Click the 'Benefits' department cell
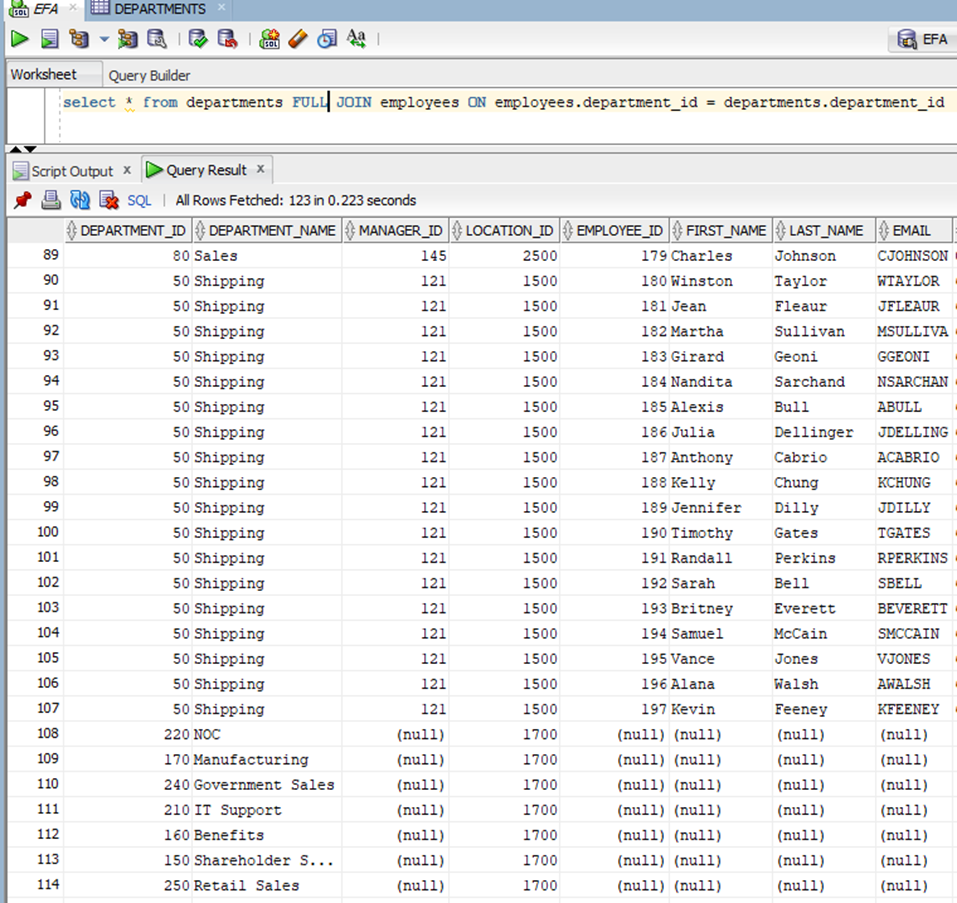 click(x=267, y=835)
